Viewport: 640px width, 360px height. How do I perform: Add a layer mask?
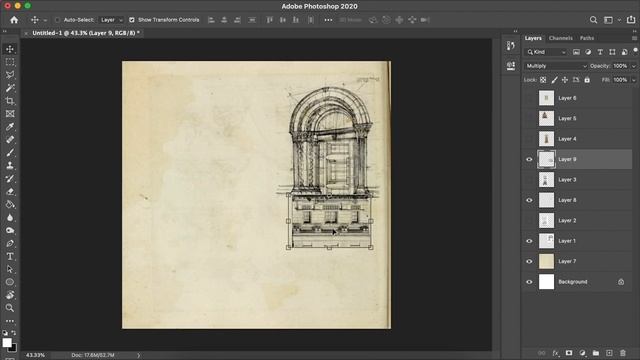point(569,353)
